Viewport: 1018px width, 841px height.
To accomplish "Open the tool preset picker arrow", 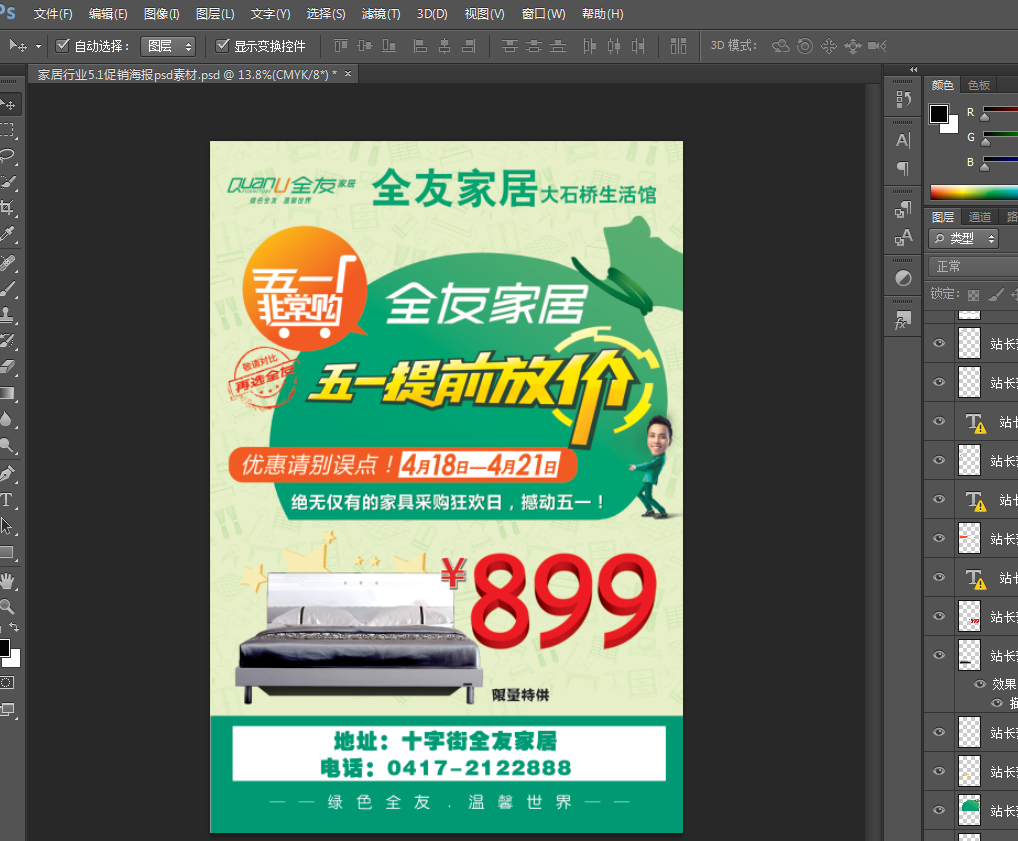I will pos(38,46).
